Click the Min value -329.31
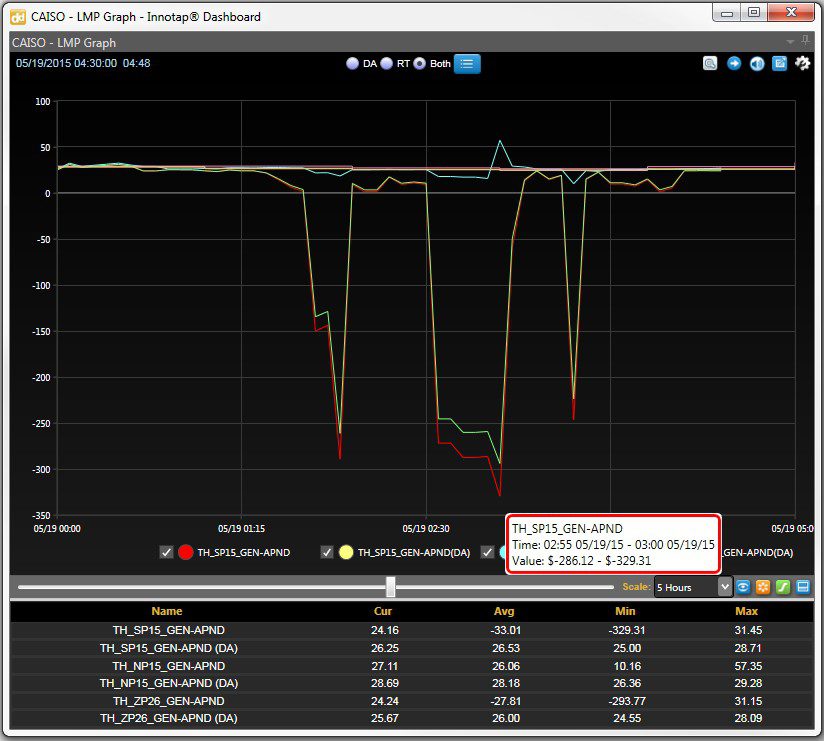 tap(627, 630)
